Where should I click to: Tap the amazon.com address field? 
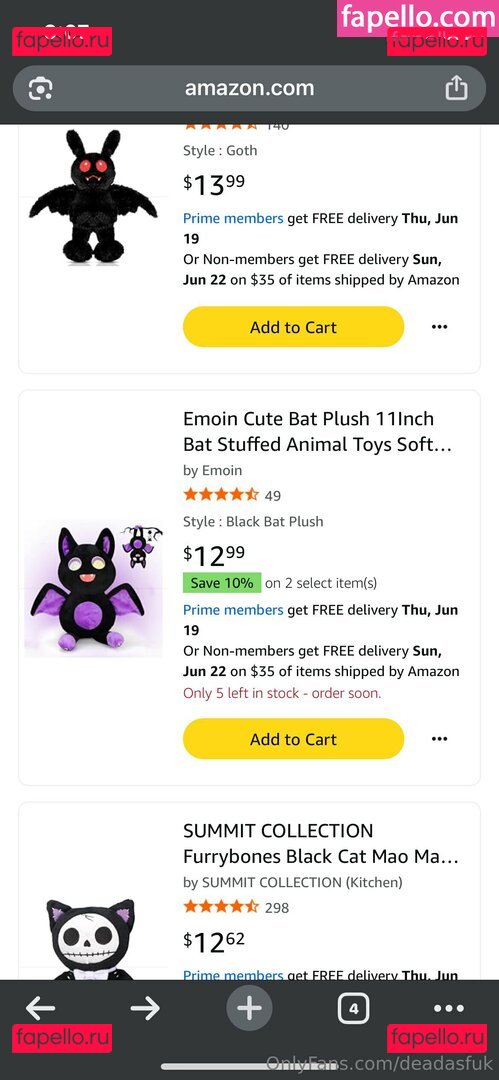click(x=250, y=88)
